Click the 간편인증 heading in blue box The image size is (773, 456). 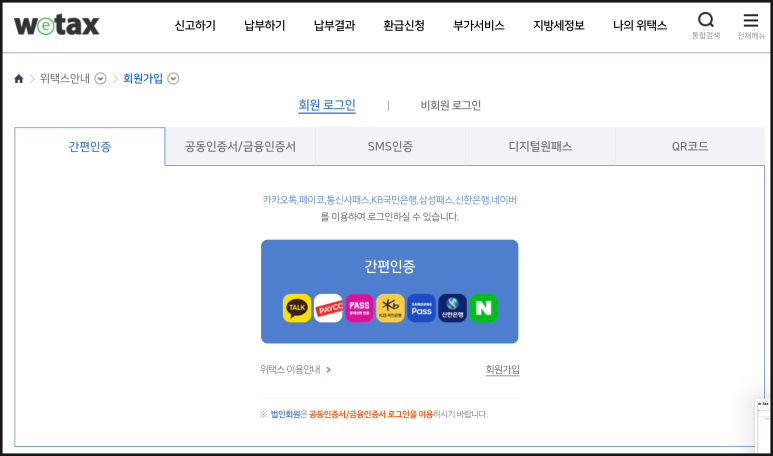coord(389,266)
